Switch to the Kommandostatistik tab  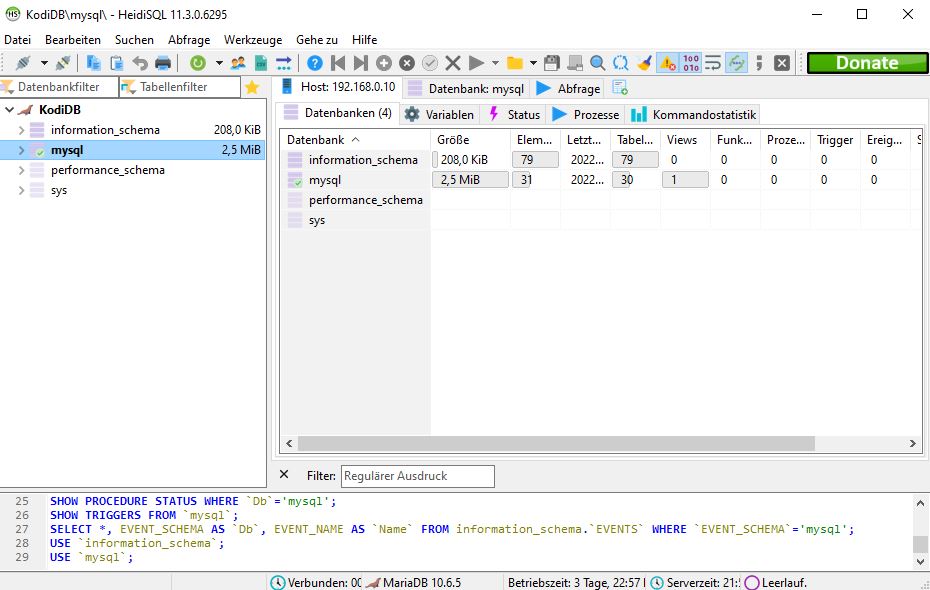tap(693, 114)
